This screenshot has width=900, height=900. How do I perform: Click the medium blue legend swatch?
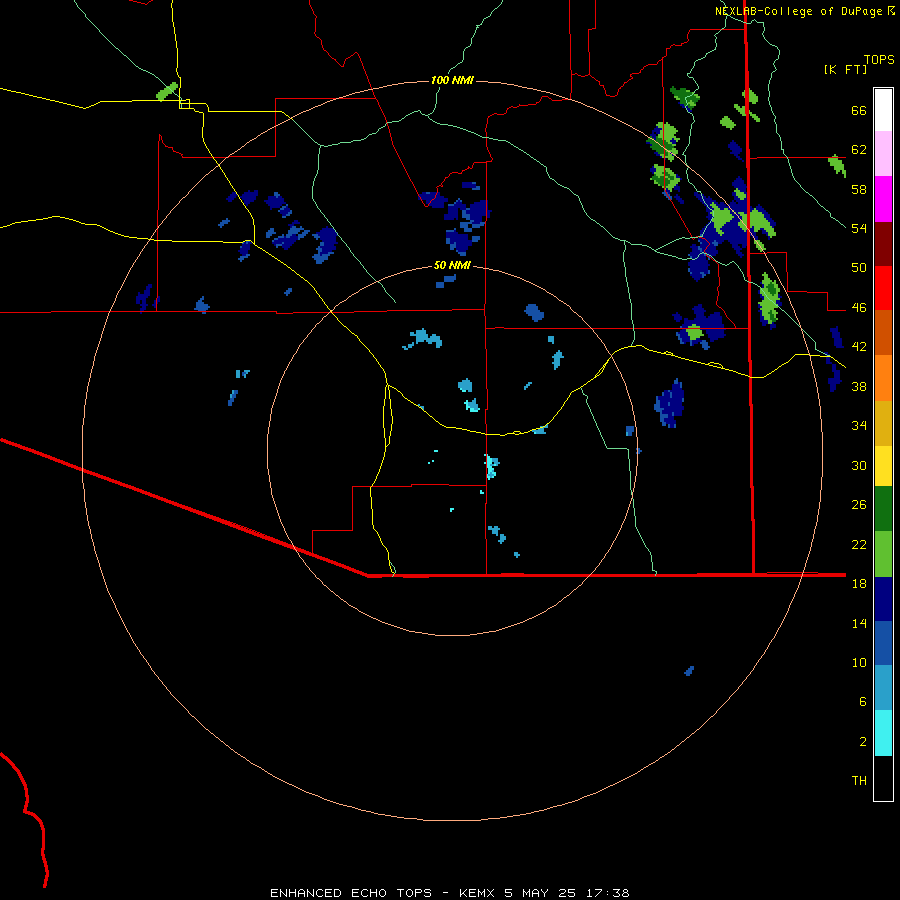pos(883,643)
